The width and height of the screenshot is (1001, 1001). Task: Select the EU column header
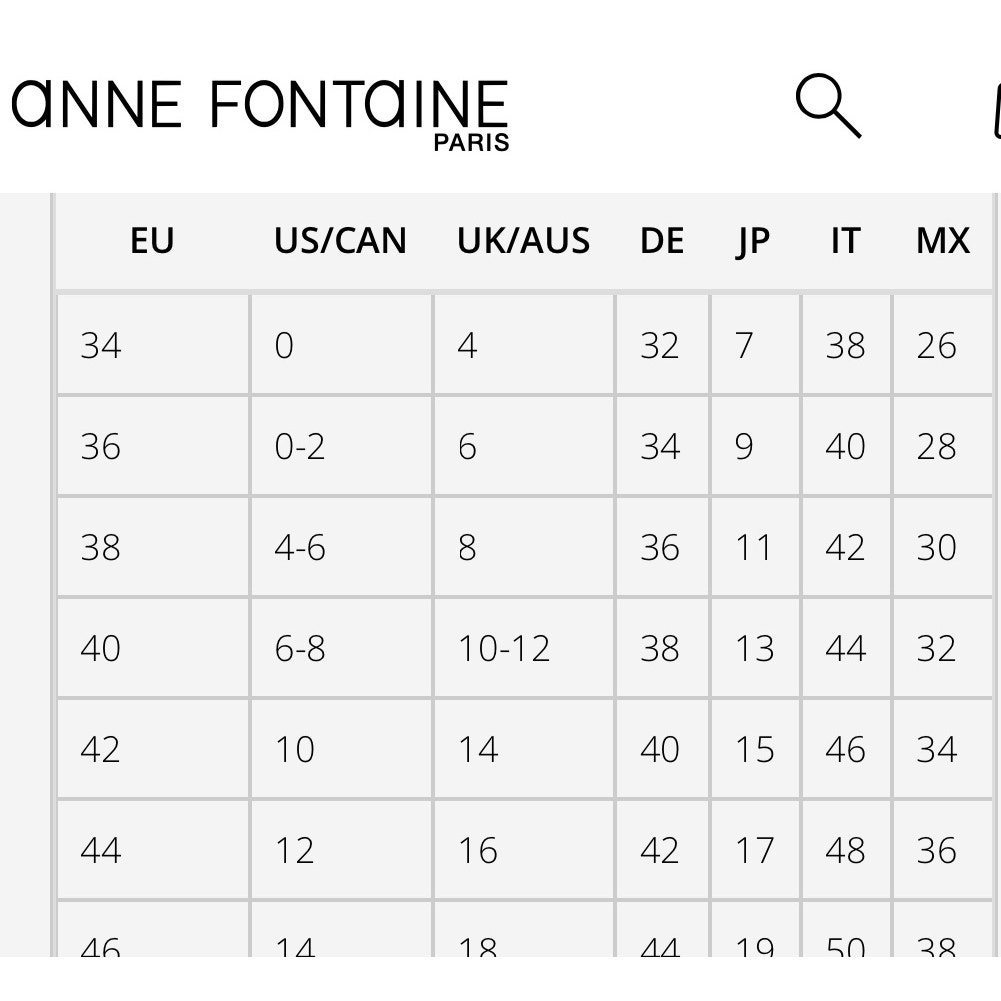pos(152,241)
